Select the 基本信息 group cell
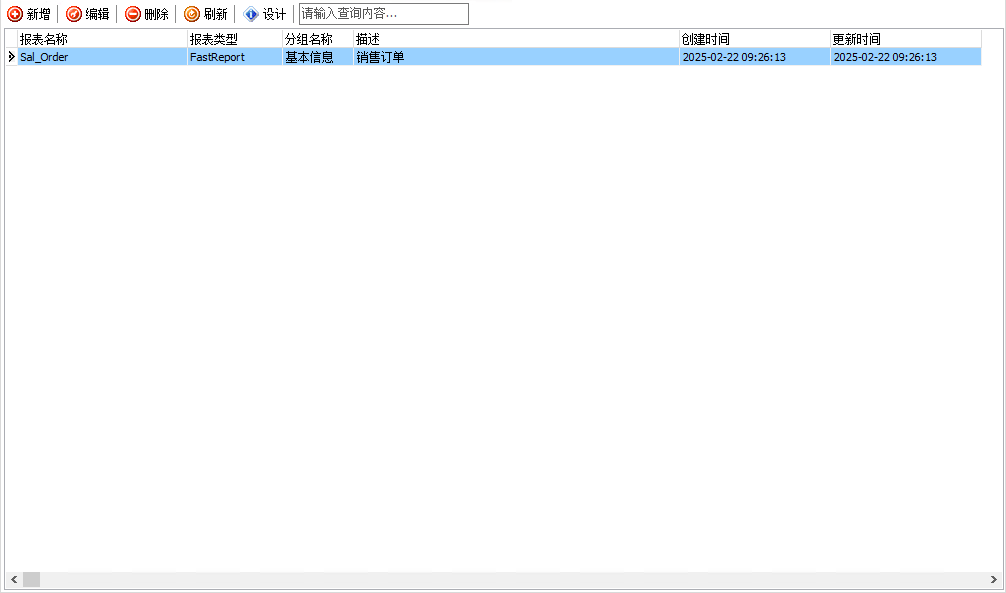Screen dimensions: 1006x593 click(318, 57)
